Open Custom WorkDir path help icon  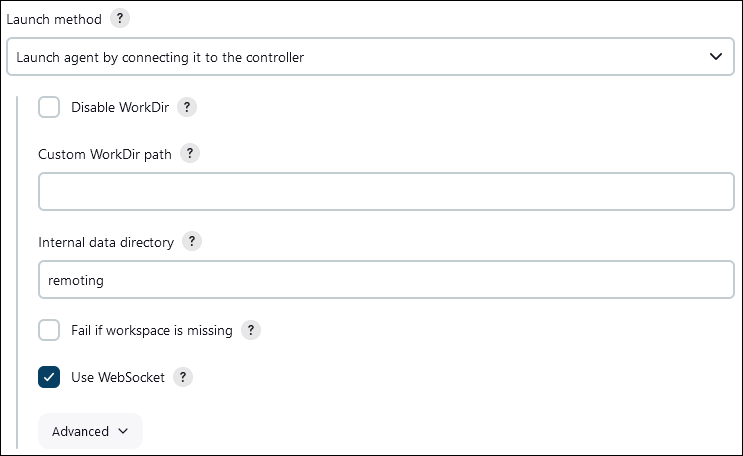coord(190,154)
